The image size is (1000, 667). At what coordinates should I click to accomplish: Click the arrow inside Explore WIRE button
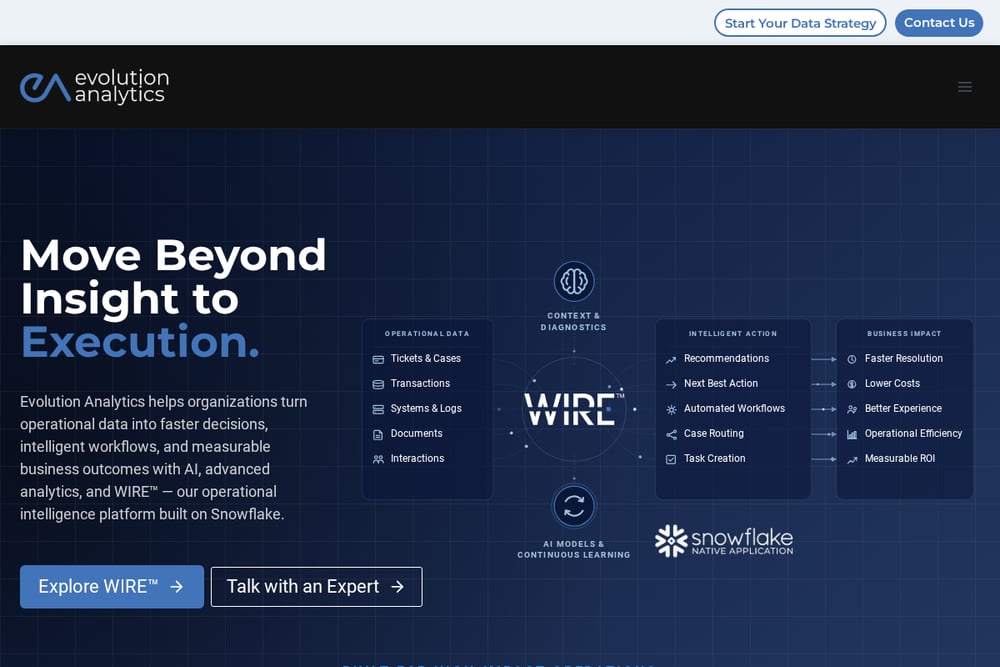[177, 587]
